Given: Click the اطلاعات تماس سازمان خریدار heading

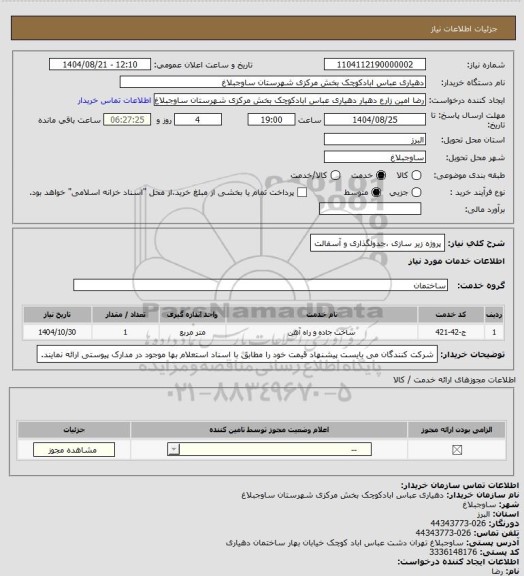Looking at the screenshot, I should 459,485.
